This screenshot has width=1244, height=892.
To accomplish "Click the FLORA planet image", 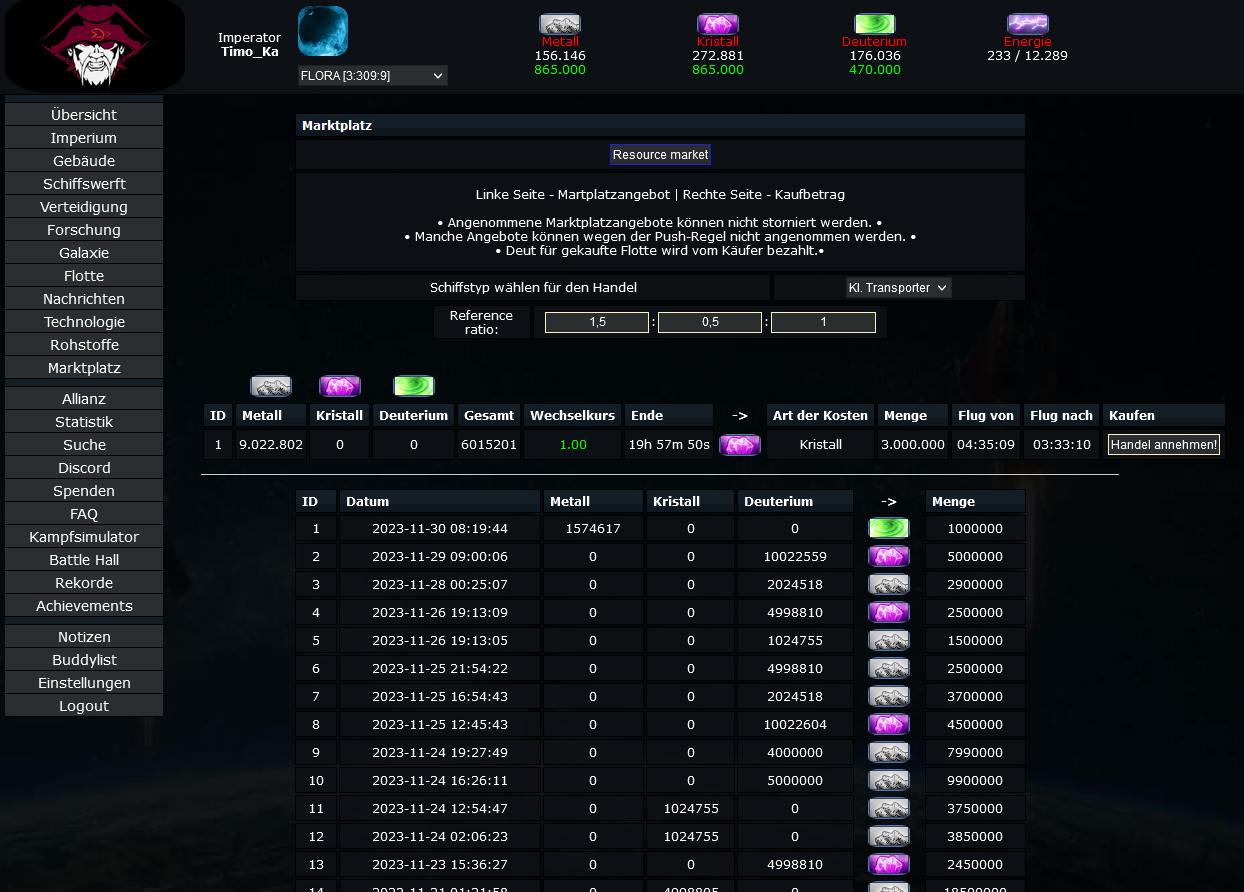I will [x=323, y=32].
